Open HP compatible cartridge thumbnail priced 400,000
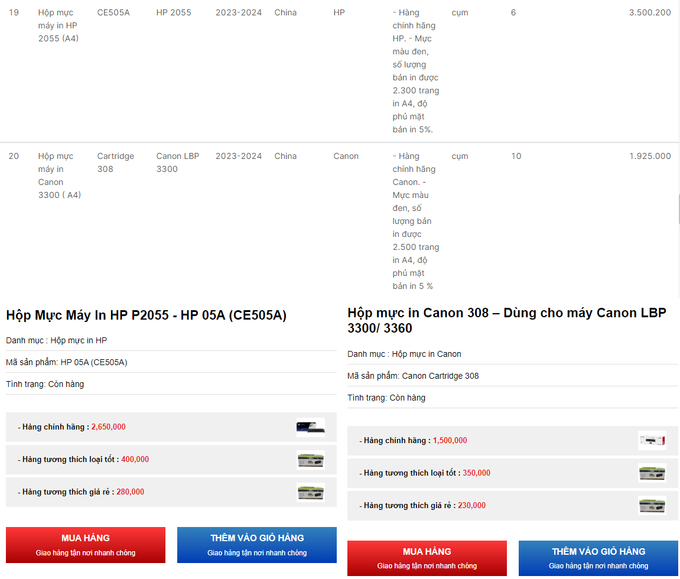Screen dimensions: 680x579 coord(311,460)
